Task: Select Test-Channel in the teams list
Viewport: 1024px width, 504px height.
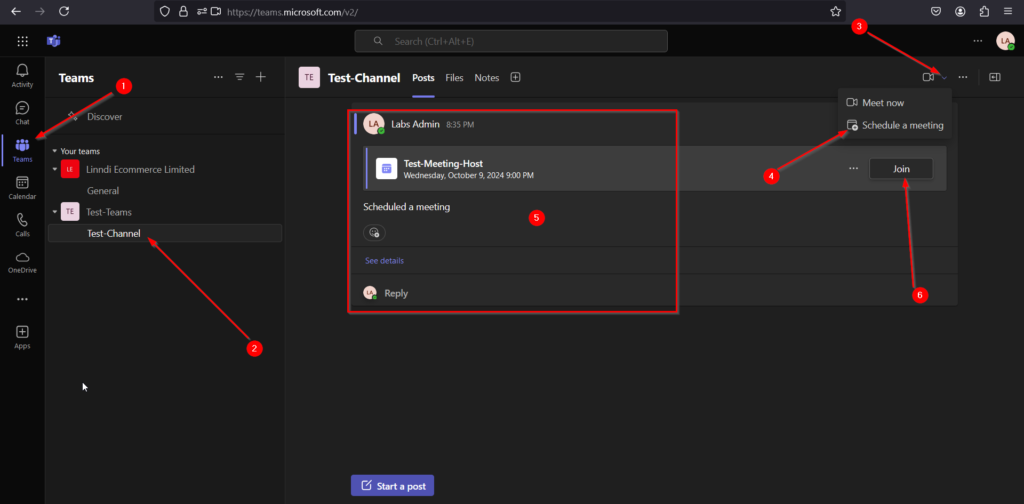Action: [165, 233]
